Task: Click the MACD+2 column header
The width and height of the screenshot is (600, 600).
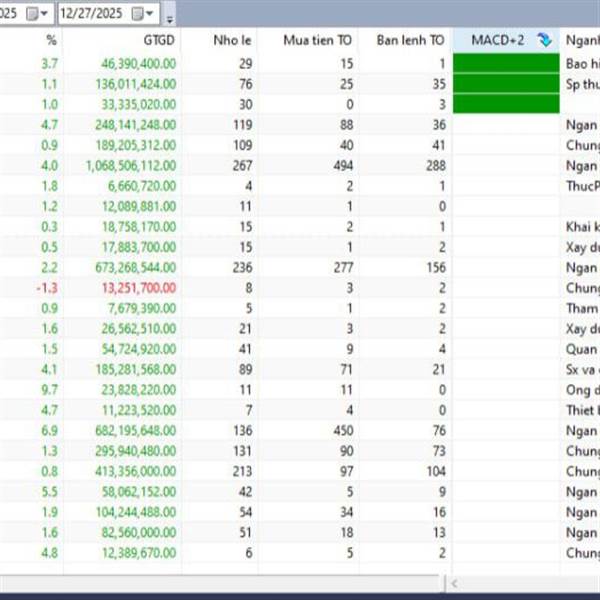Action: click(506, 40)
